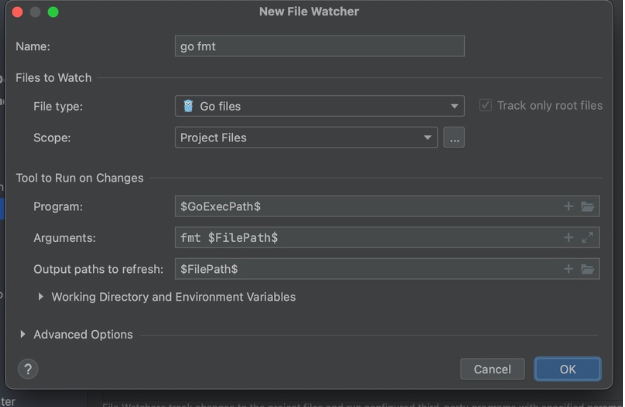The image size is (625, 407).
Task: Click the Arguments input field
Action: click(x=365, y=237)
